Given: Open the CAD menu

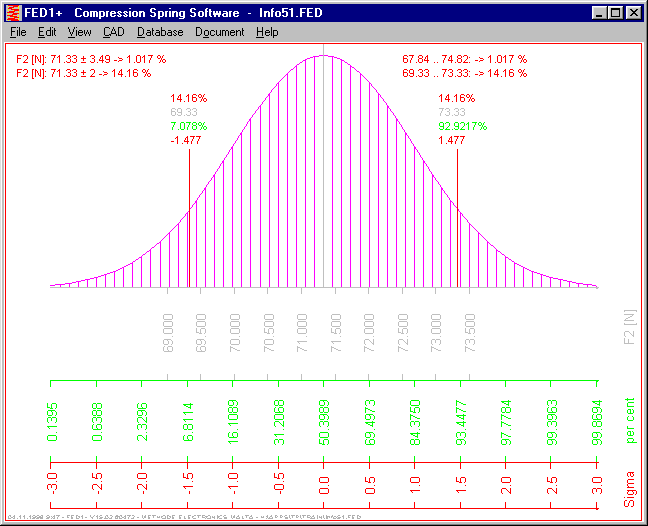Looking at the screenshot, I should 113,32.
